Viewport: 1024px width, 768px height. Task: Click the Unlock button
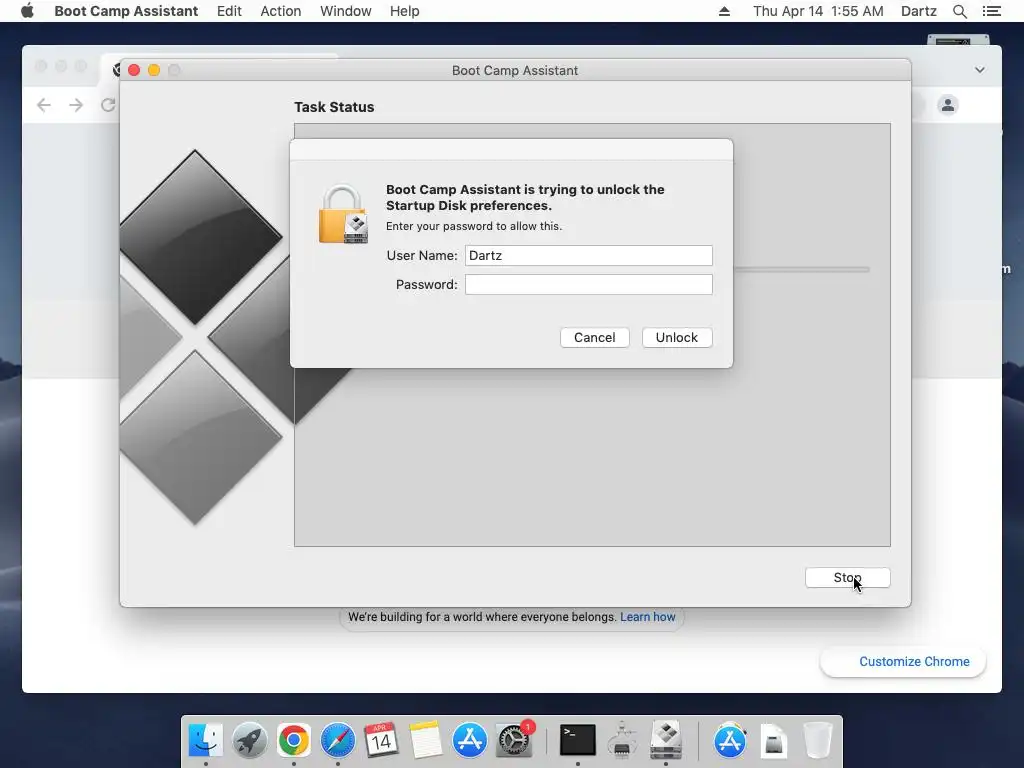(x=677, y=338)
